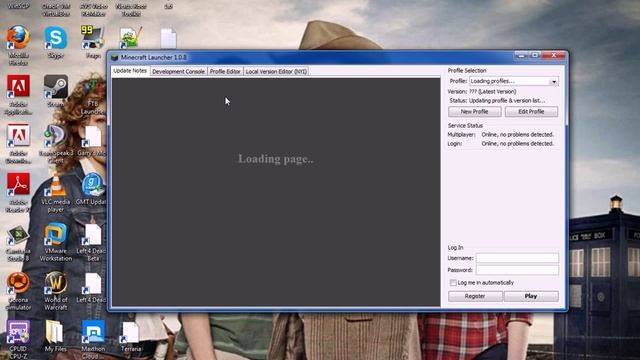Click the New Profile button

point(474,111)
